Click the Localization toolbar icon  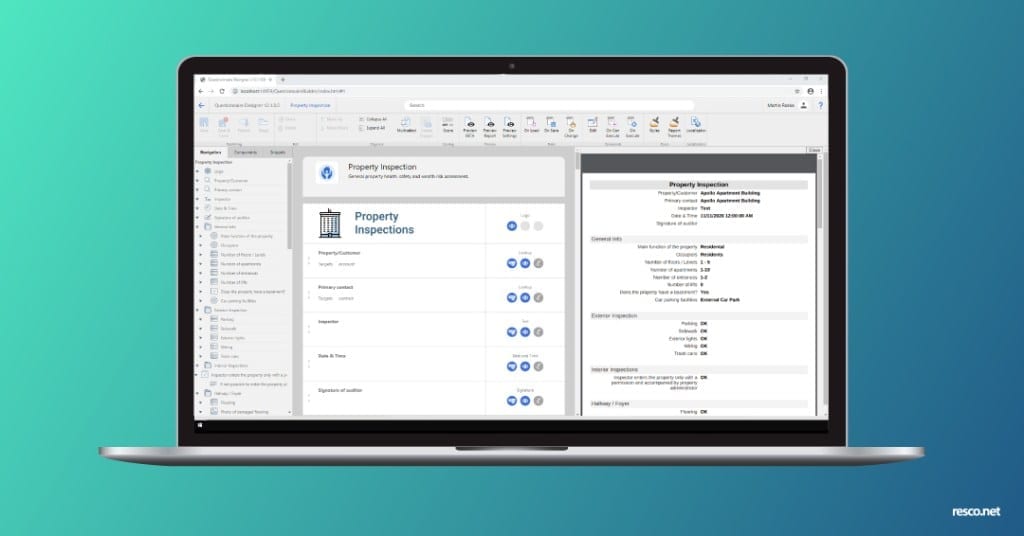(696, 123)
